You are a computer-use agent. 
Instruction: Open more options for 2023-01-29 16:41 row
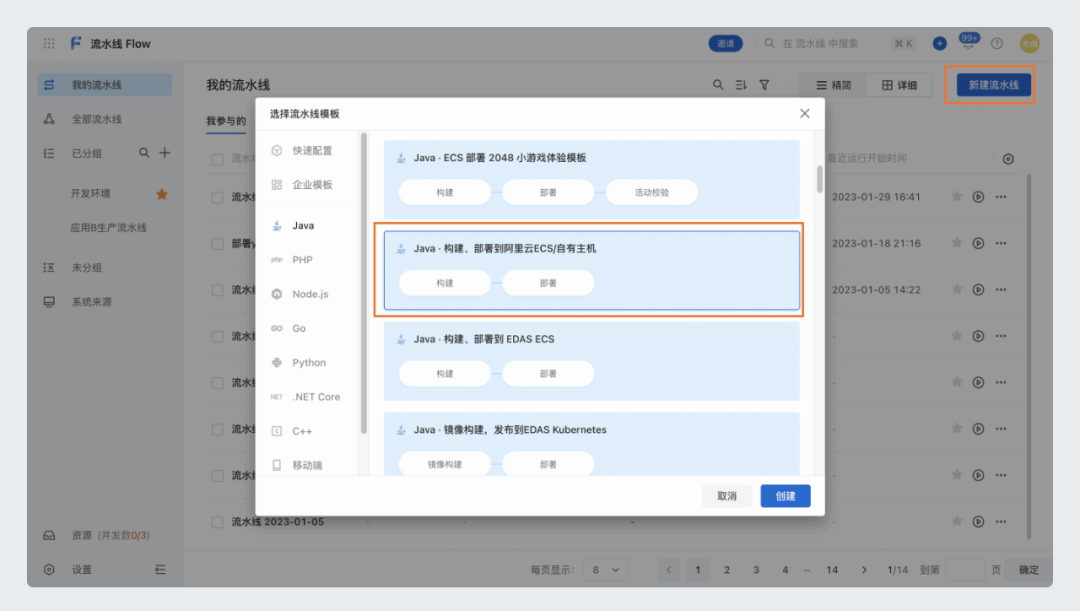[x=1001, y=197]
